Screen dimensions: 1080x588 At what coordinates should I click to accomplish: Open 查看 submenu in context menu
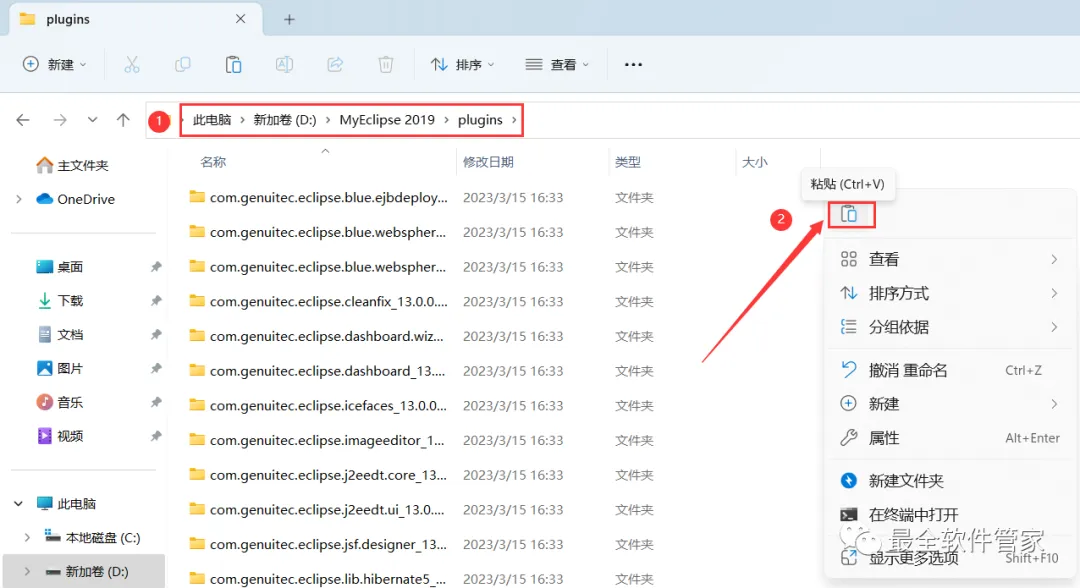pyautogui.click(x=949, y=259)
